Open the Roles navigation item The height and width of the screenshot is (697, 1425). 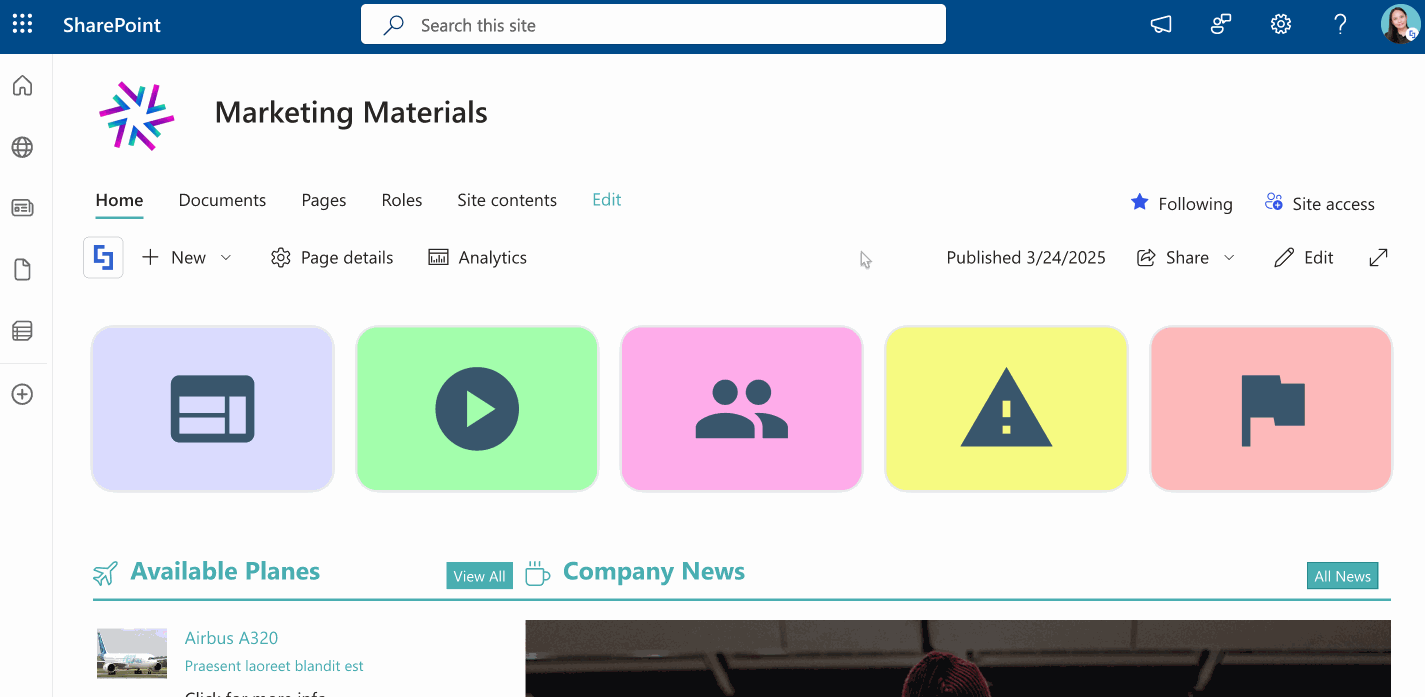[x=402, y=200]
